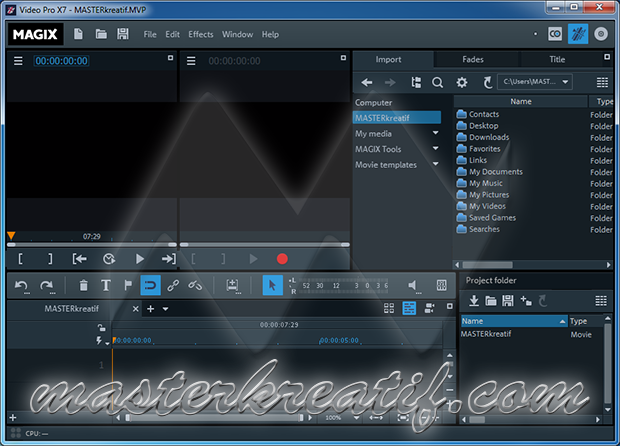Open the path dropdown C:\Users\MAST...
The image size is (620, 446).
click(x=535, y=82)
